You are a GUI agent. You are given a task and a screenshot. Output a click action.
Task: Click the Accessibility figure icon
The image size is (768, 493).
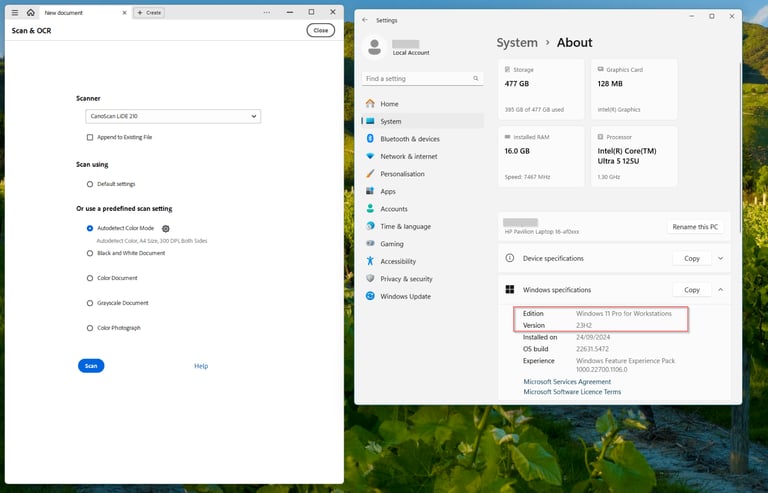click(x=370, y=261)
